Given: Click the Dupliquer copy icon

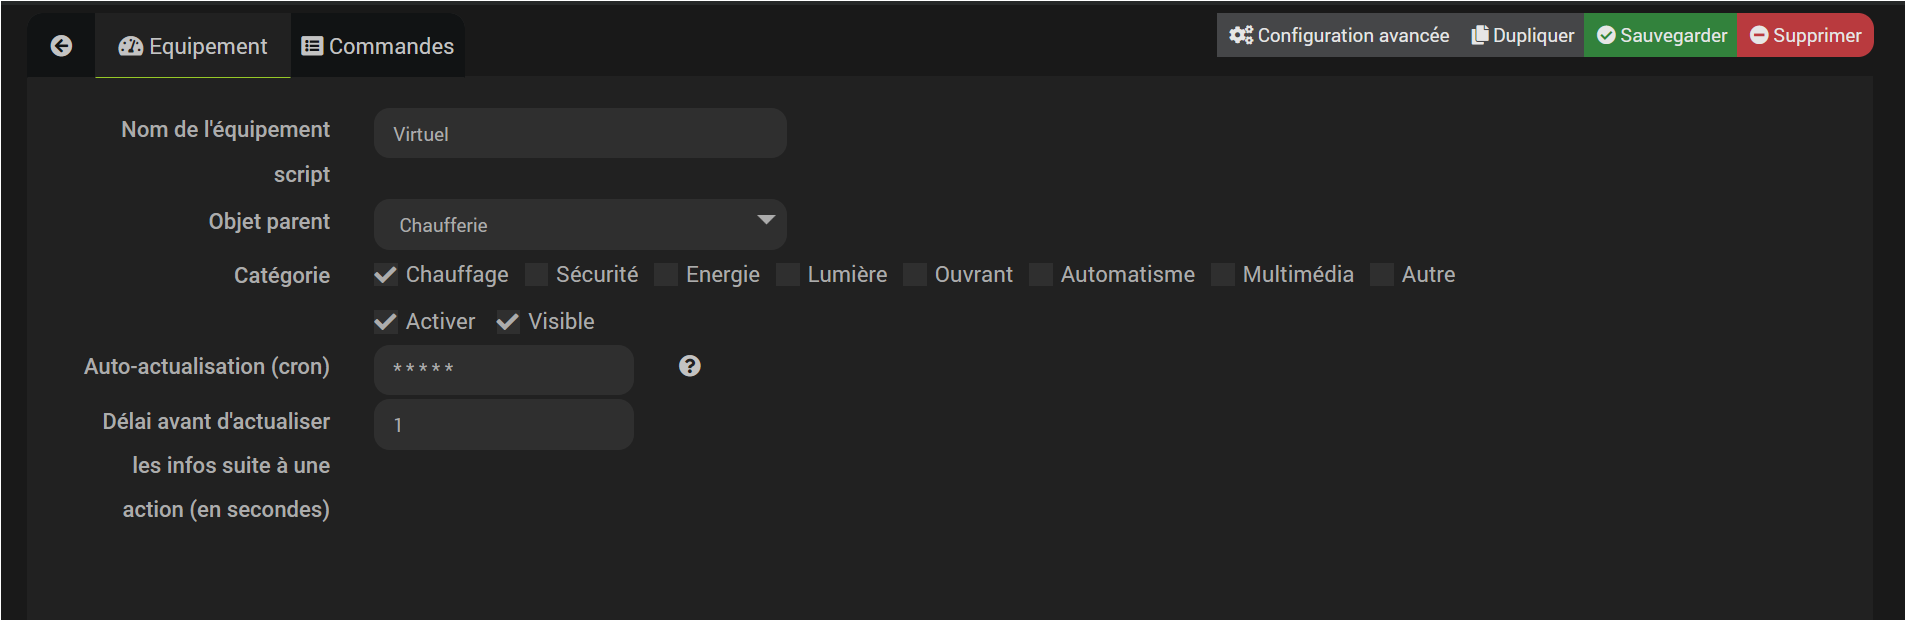Looking at the screenshot, I should [x=1479, y=35].
